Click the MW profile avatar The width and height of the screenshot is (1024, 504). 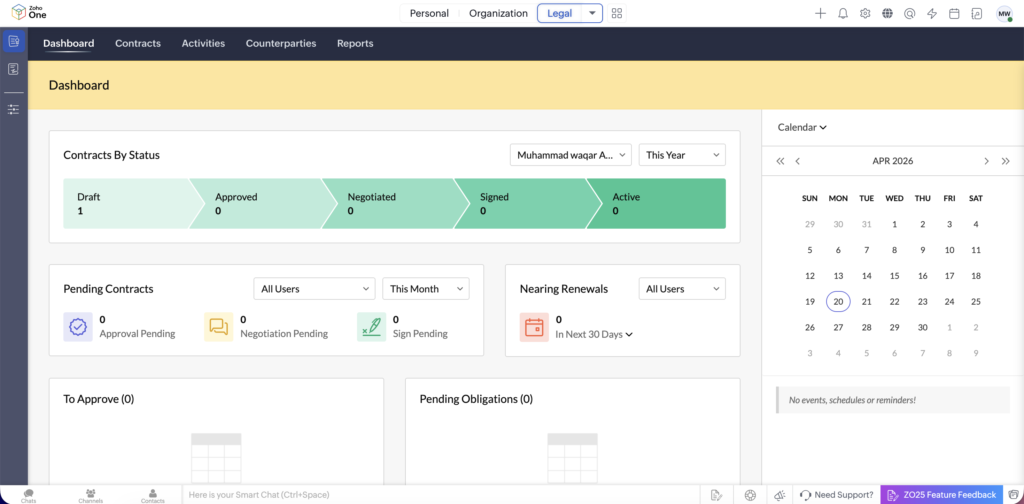[1003, 14]
